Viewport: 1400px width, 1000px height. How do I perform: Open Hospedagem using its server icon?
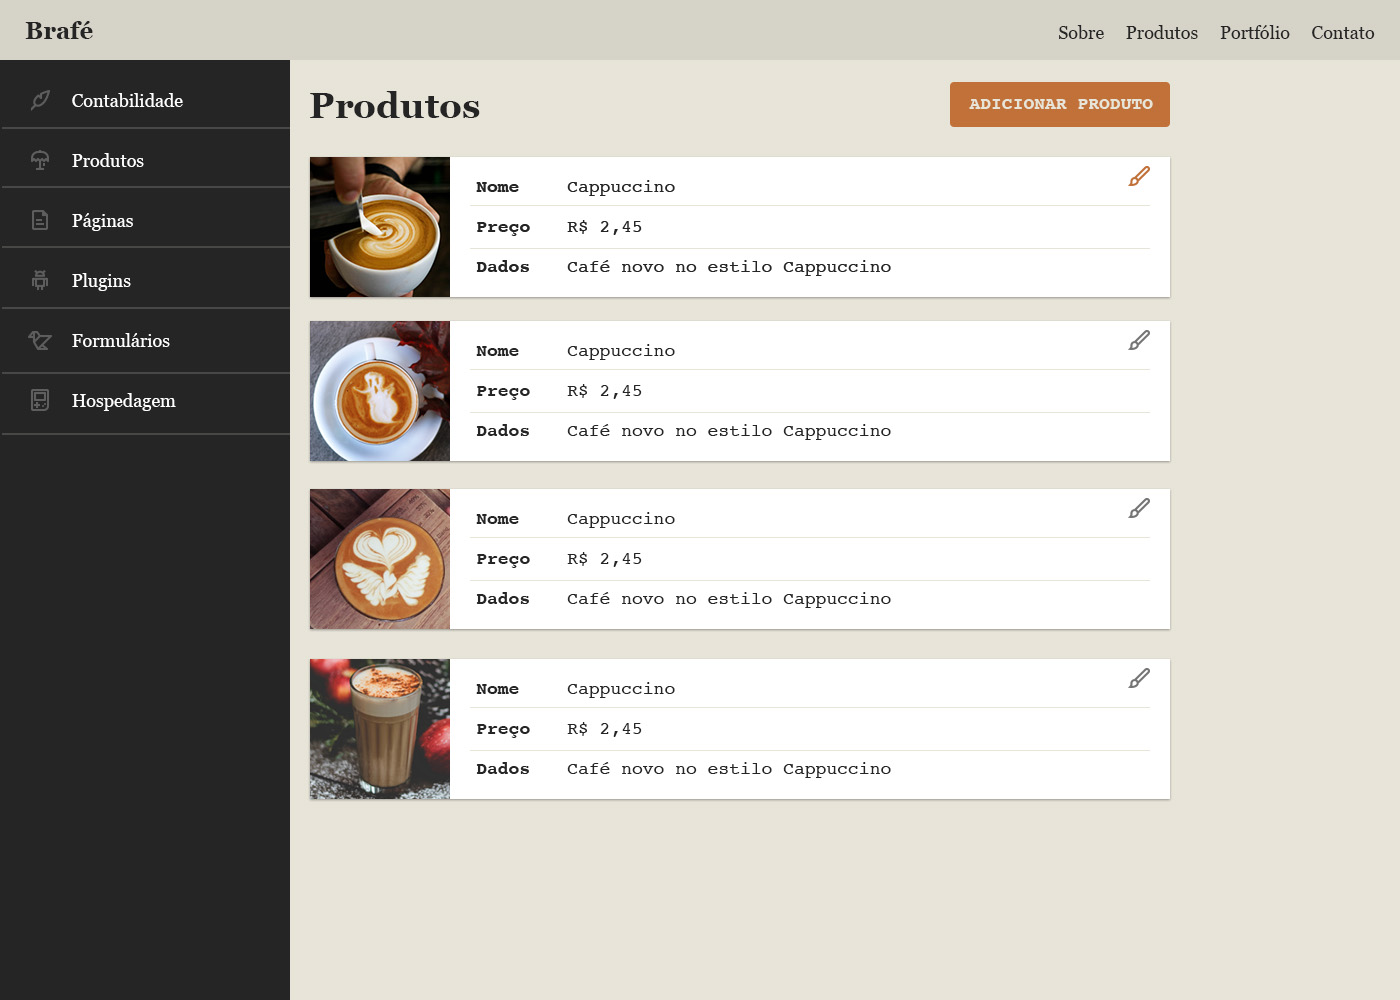(x=40, y=400)
